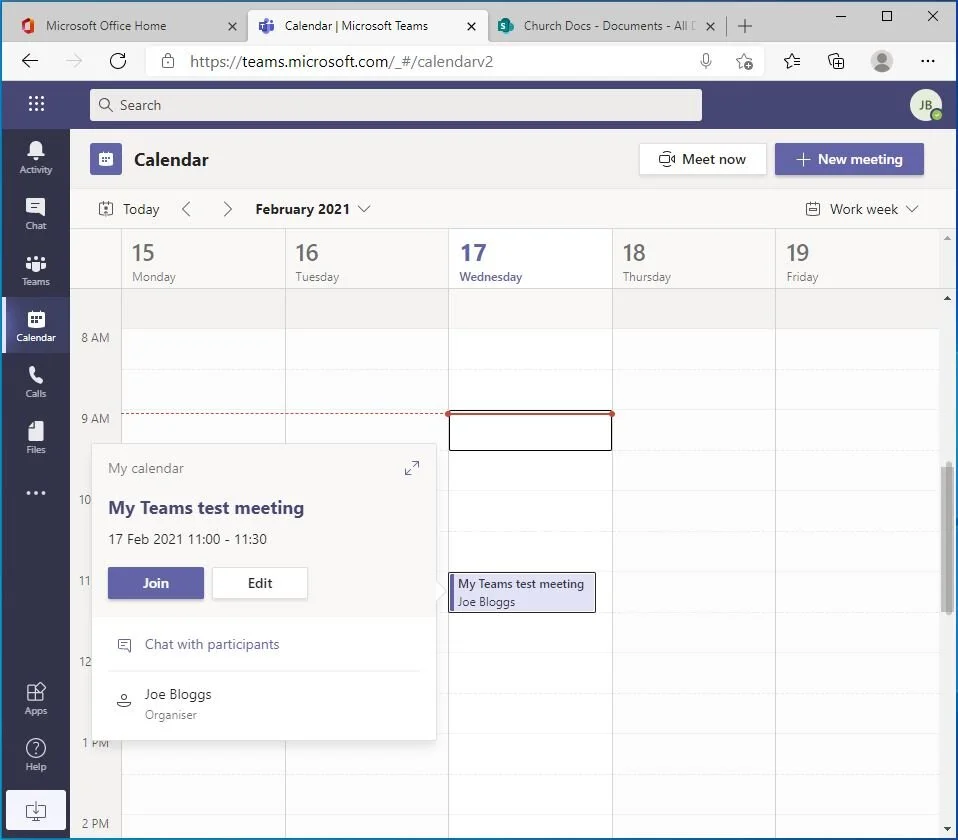The height and width of the screenshot is (840, 958).
Task: Select My Teams test meeting calendar event
Action: [522, 593]
